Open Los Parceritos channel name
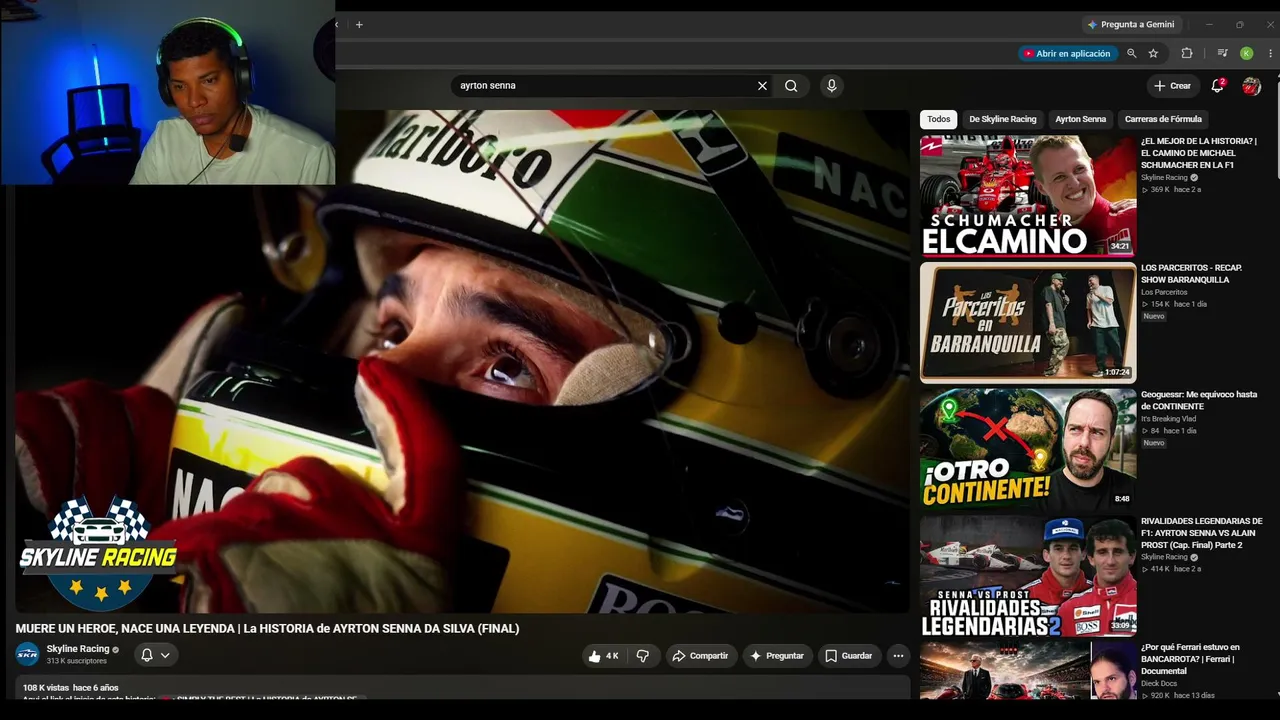This screenshot has height=720, width=1280. [x=1164, y=292]
